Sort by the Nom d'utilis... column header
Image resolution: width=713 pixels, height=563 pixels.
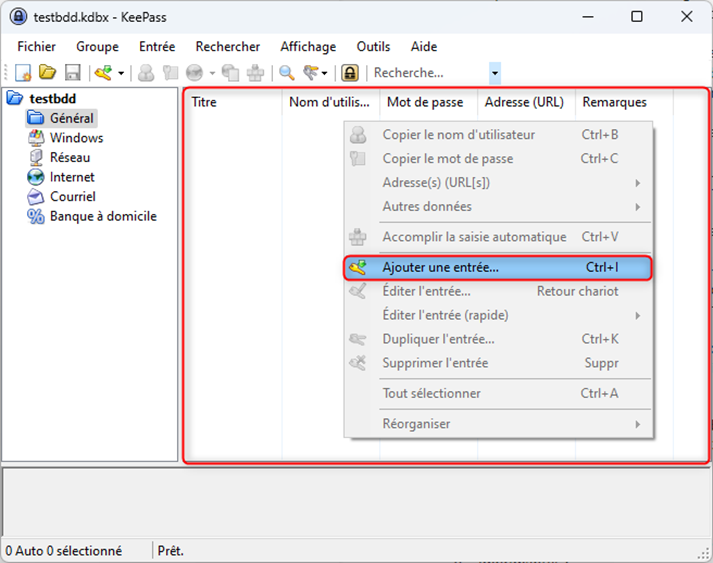[x=331, y=102]
